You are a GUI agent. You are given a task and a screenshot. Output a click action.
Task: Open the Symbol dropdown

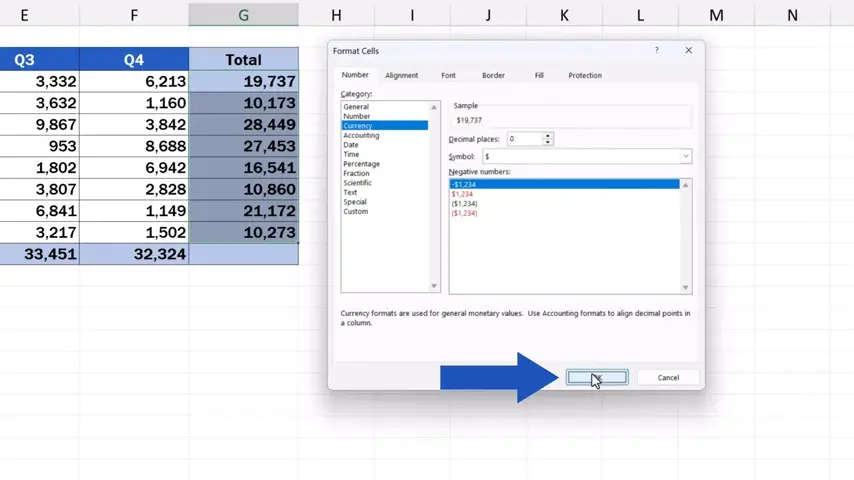[686, 157]
